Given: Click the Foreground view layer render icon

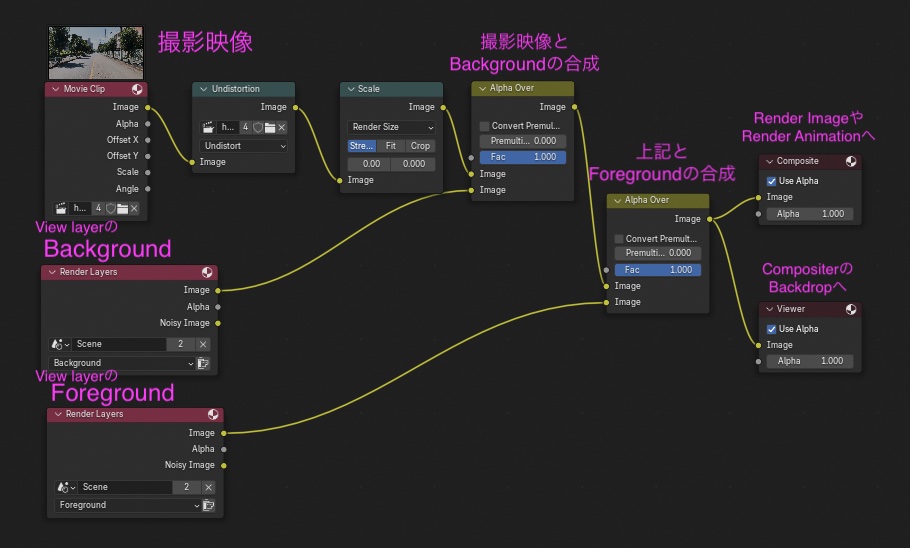Looking at the screenshot, I should (209, 505).
